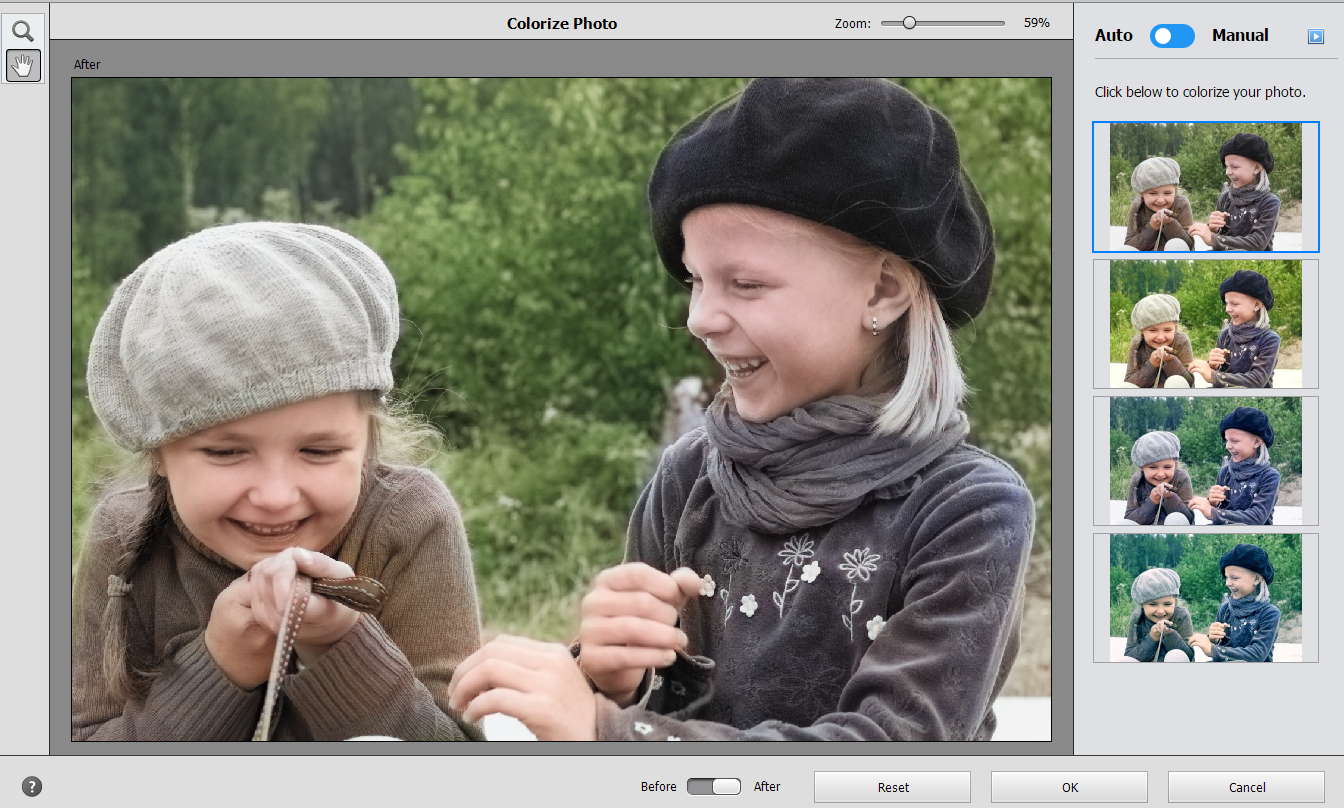1344x808 pixels.
Task: Select the second colorize variation thumbnail
Action: click(1205, 324)
